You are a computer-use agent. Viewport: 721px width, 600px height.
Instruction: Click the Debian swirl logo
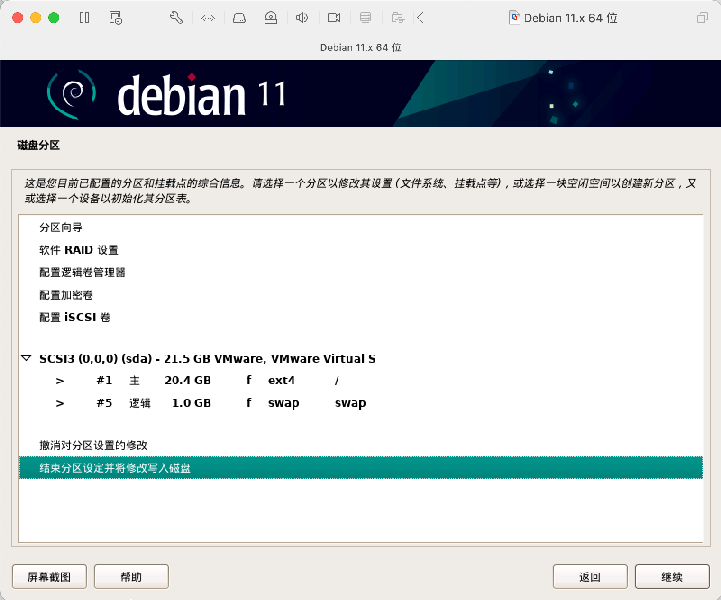(x=72, y=94)
